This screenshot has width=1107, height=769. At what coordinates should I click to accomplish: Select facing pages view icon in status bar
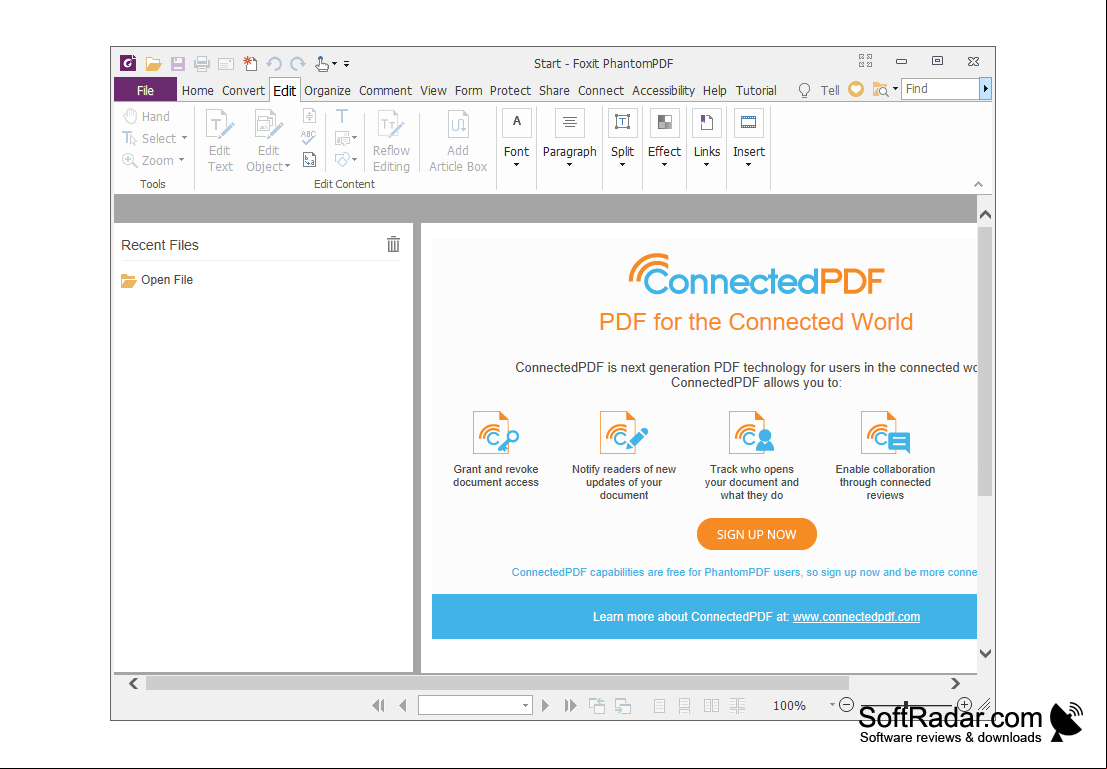[x=712, y=705]
